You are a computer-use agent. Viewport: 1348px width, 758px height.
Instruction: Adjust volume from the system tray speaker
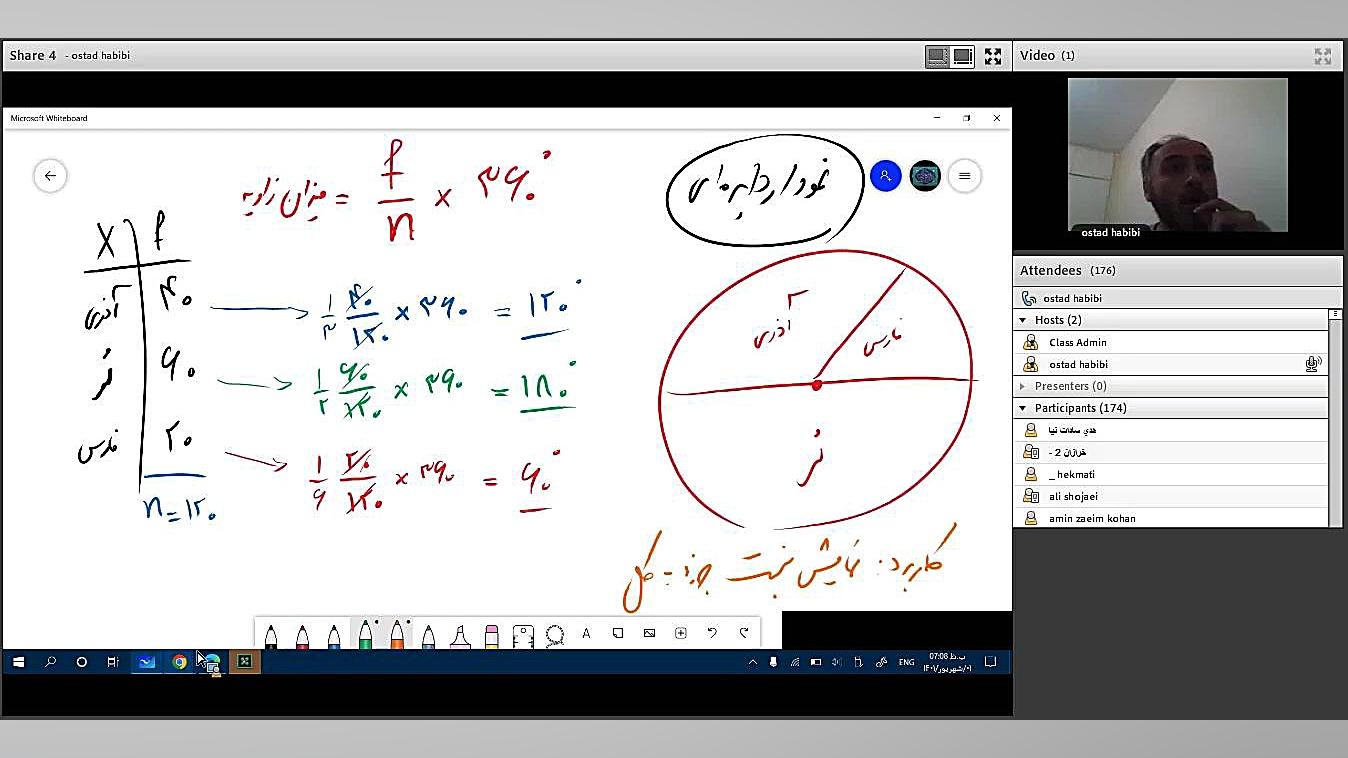pos(836,662)
